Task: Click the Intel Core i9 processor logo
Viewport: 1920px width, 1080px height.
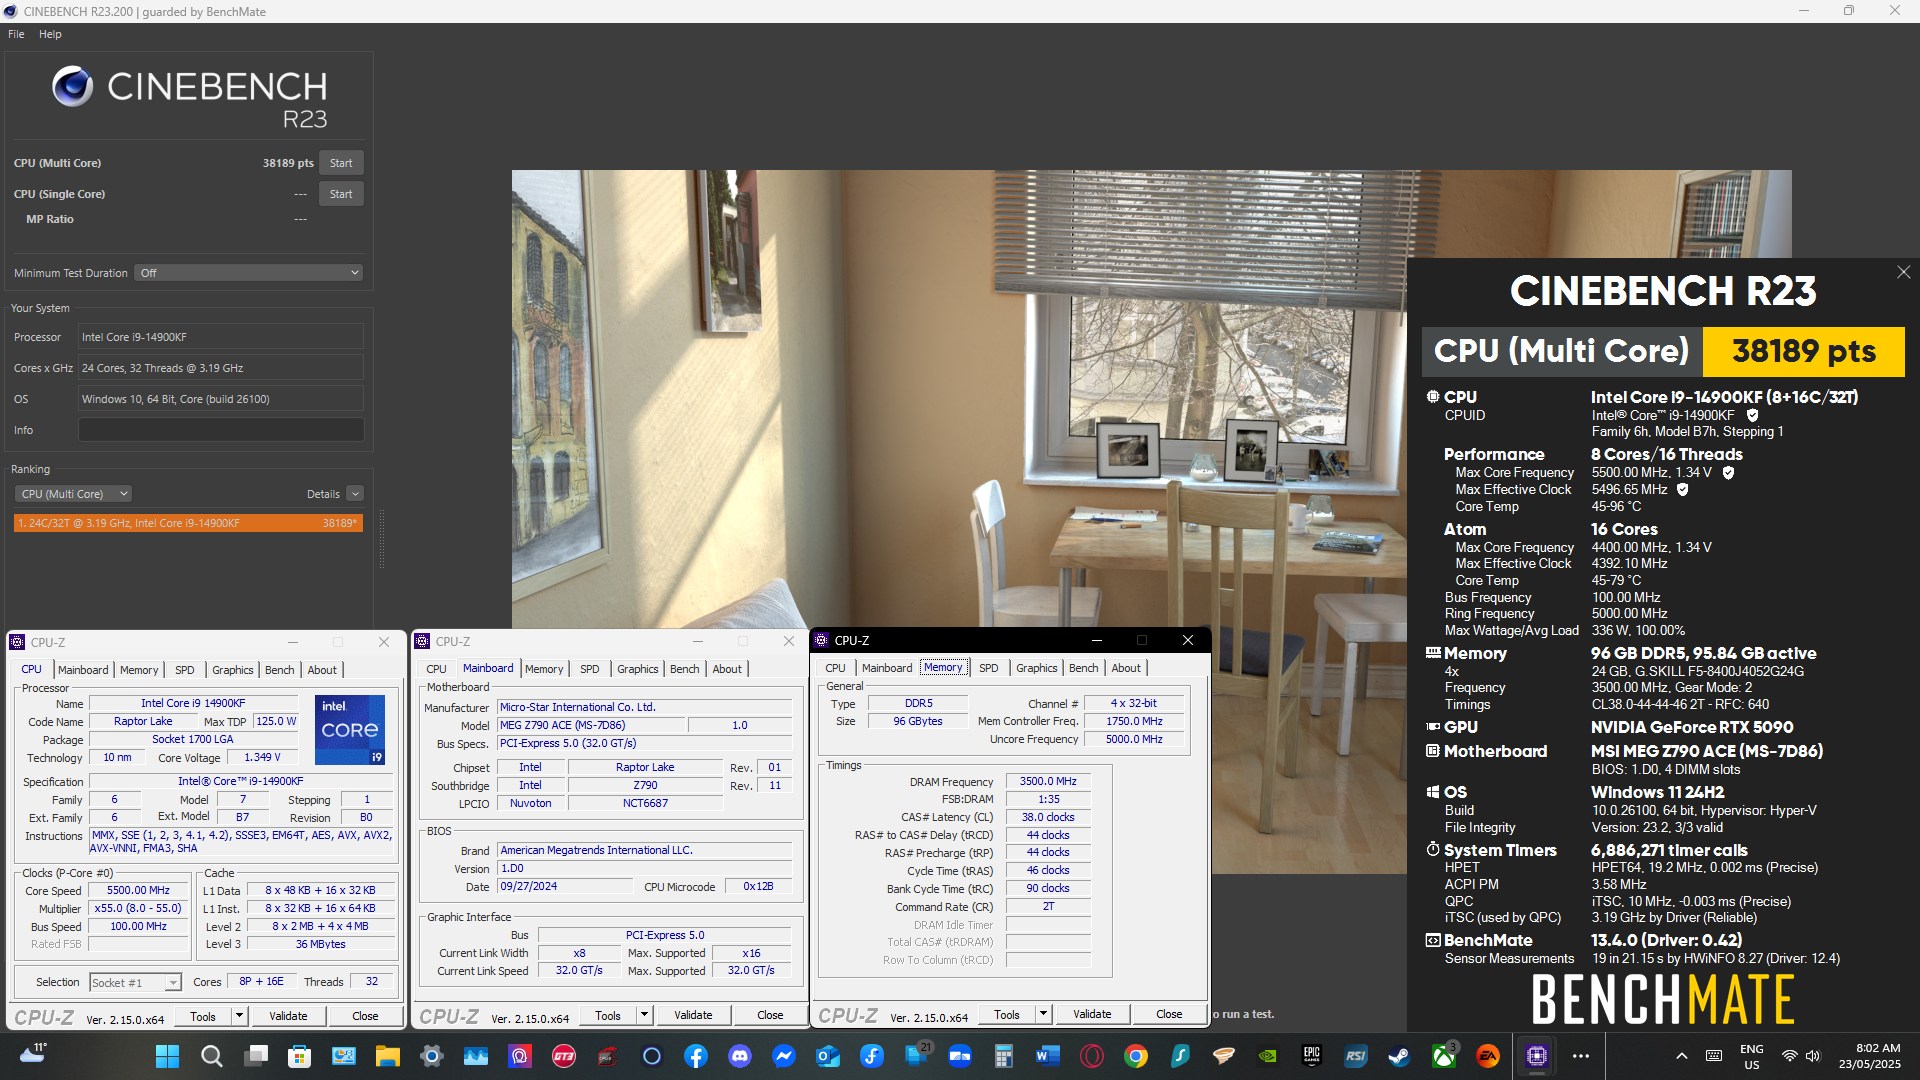Action: pos(350,730)
